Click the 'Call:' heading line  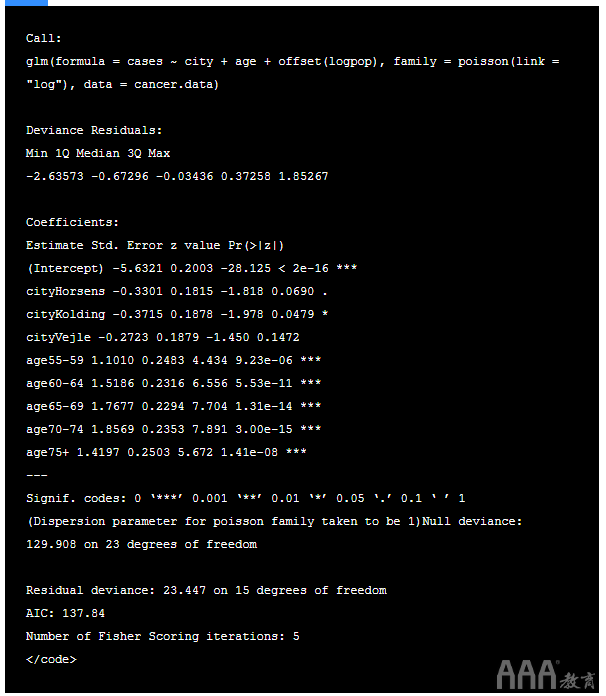[44, 39]
